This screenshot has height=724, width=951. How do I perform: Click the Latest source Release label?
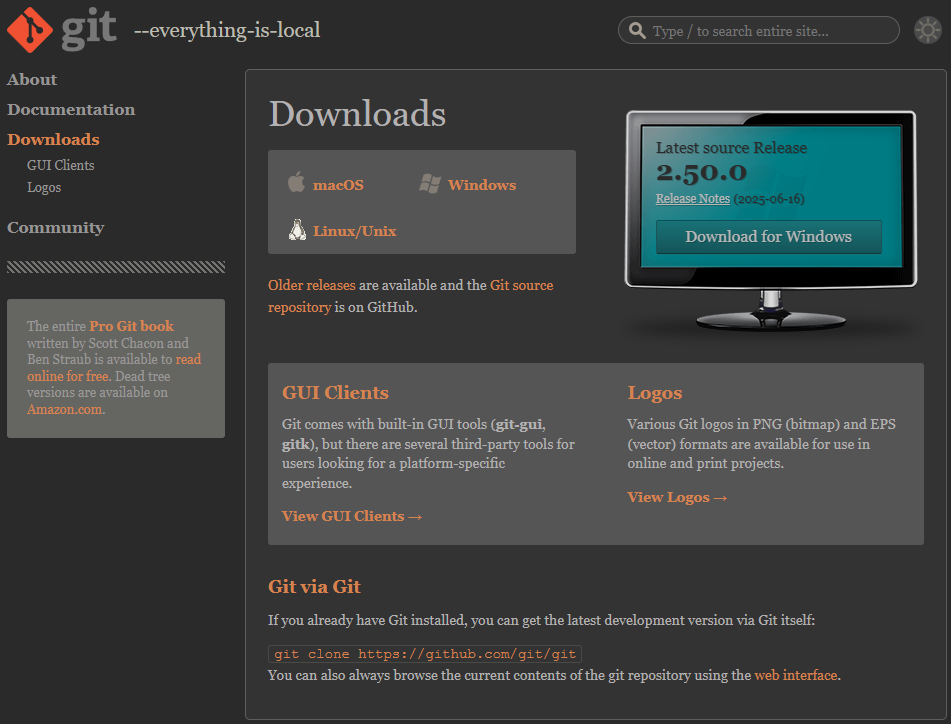pyautogui.click(x=731, y=147)
